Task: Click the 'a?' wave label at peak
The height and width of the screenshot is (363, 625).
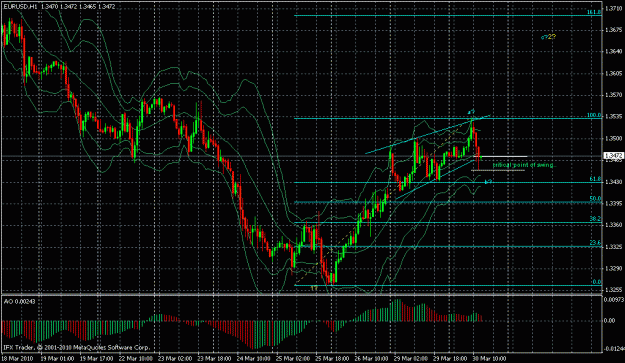Action: pos(471,112)
